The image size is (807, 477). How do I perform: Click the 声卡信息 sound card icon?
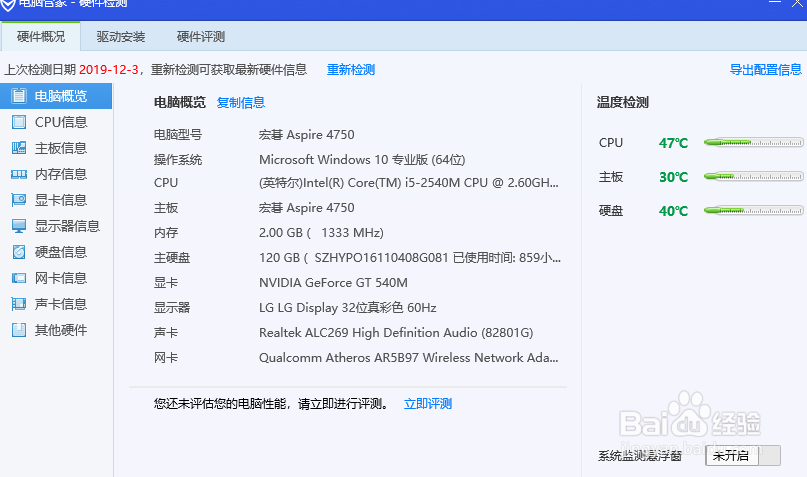click(19, 304)
